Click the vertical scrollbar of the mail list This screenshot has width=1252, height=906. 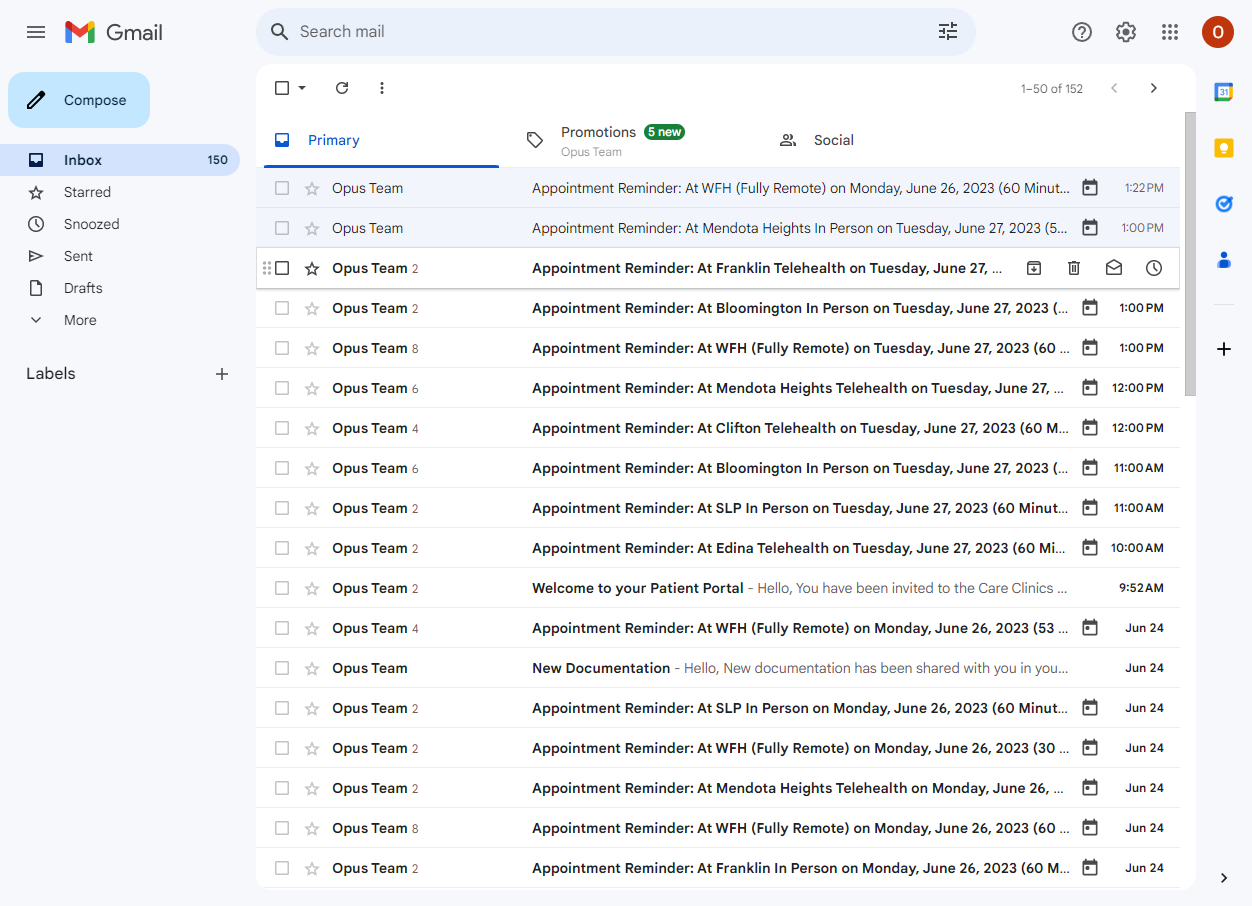tap(1190, 254)
